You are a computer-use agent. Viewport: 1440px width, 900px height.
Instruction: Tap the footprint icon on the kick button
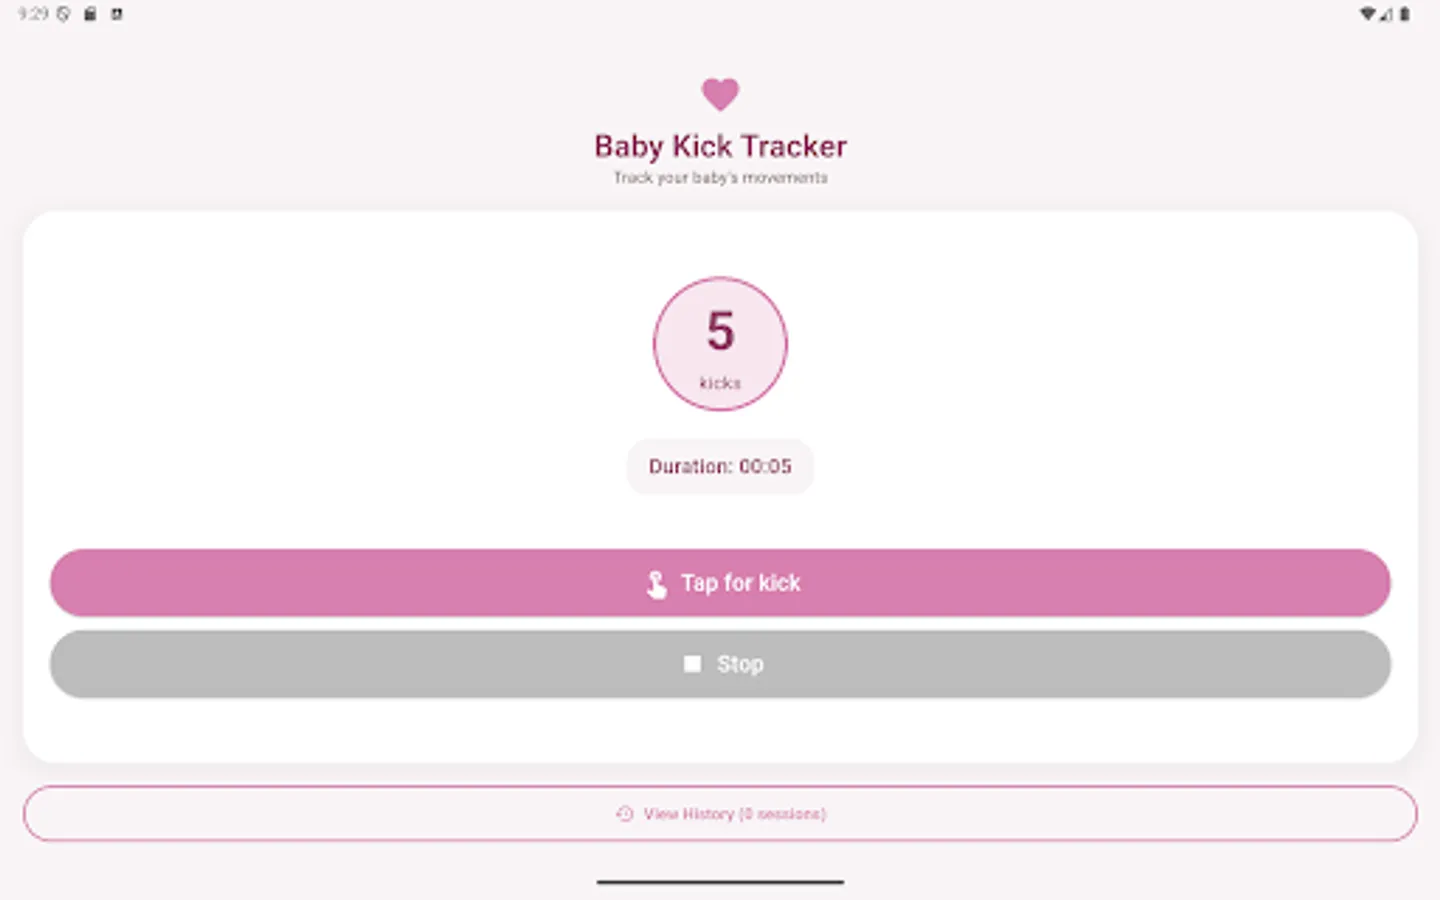coord(658,583)
